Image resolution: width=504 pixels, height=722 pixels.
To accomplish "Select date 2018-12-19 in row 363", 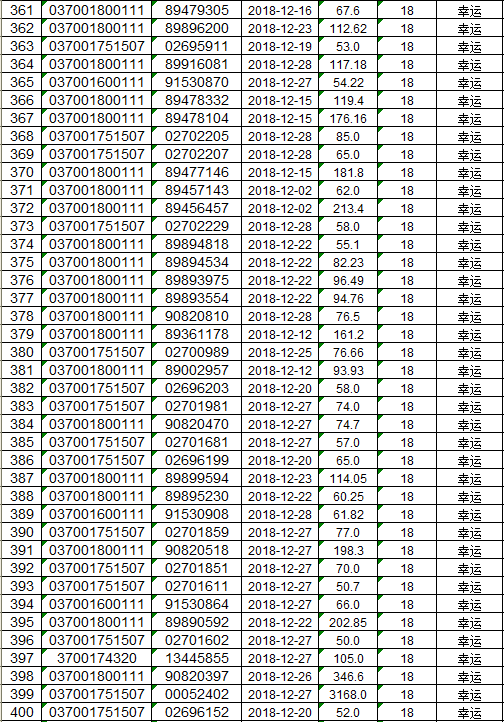I will click(280, 47).
